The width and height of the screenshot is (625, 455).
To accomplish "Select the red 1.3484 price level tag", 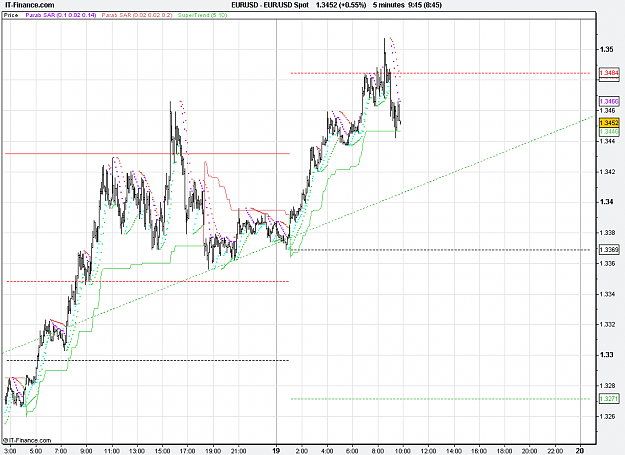I will click(609, 73).
